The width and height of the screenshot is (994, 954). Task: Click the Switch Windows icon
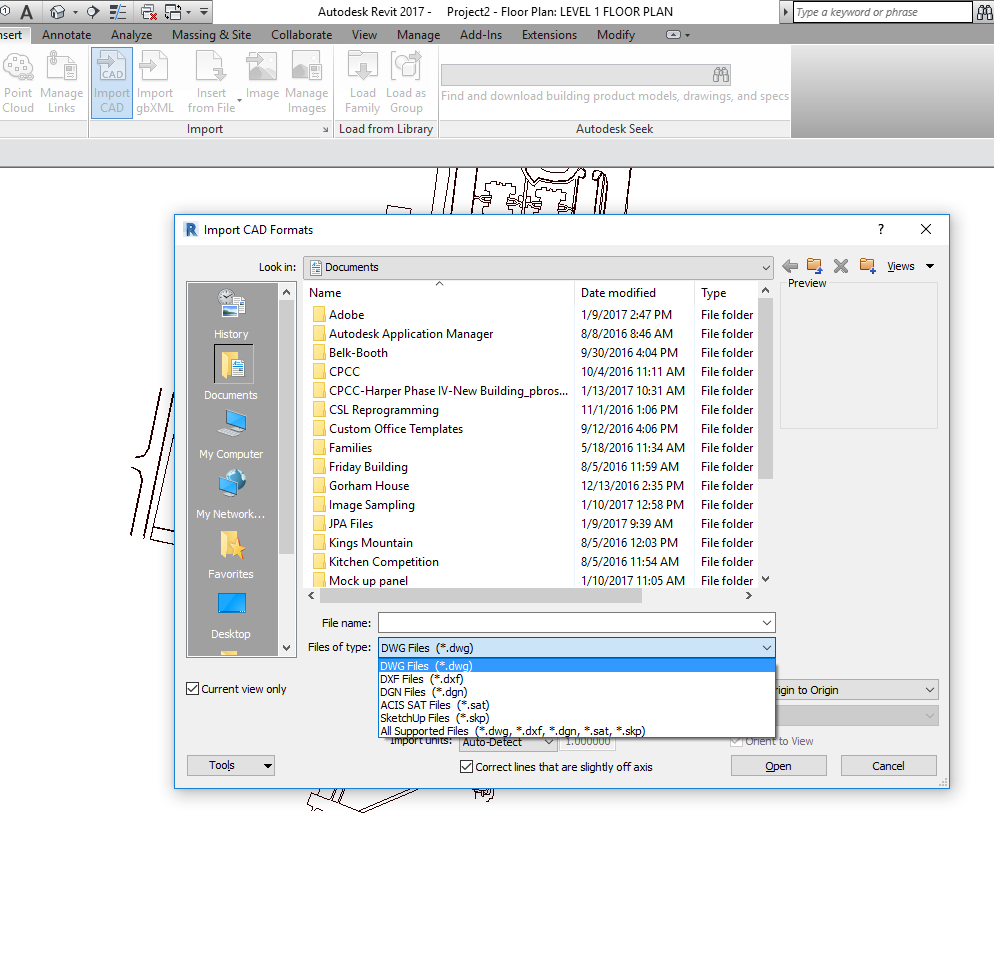173,11
